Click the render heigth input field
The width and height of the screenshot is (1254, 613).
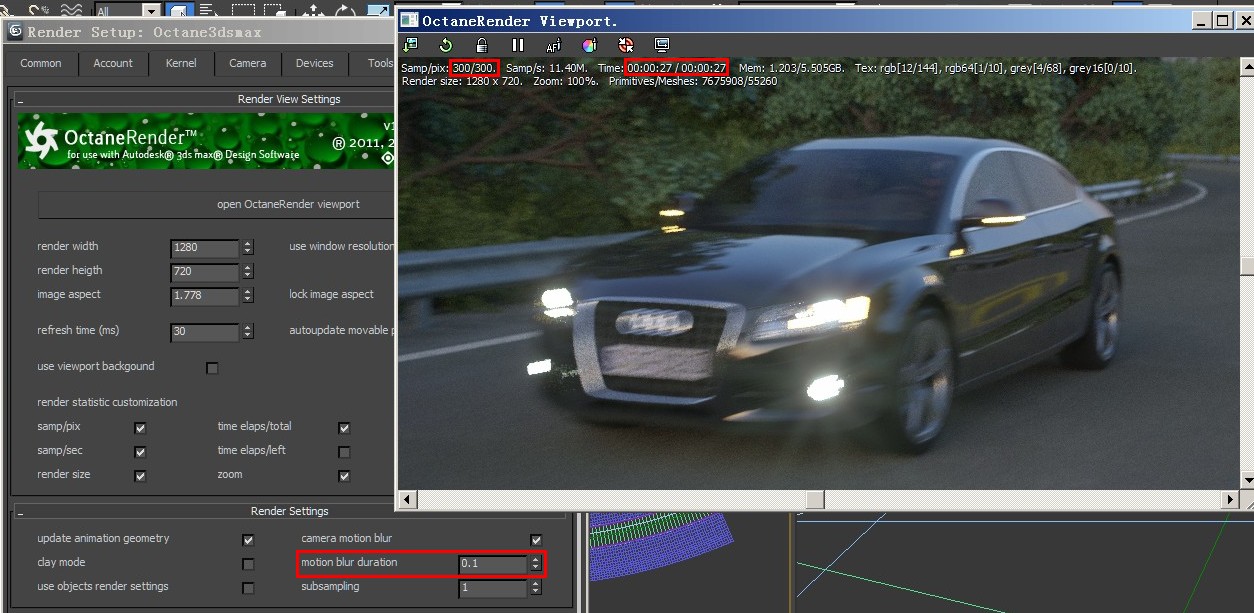pos(204,271)
